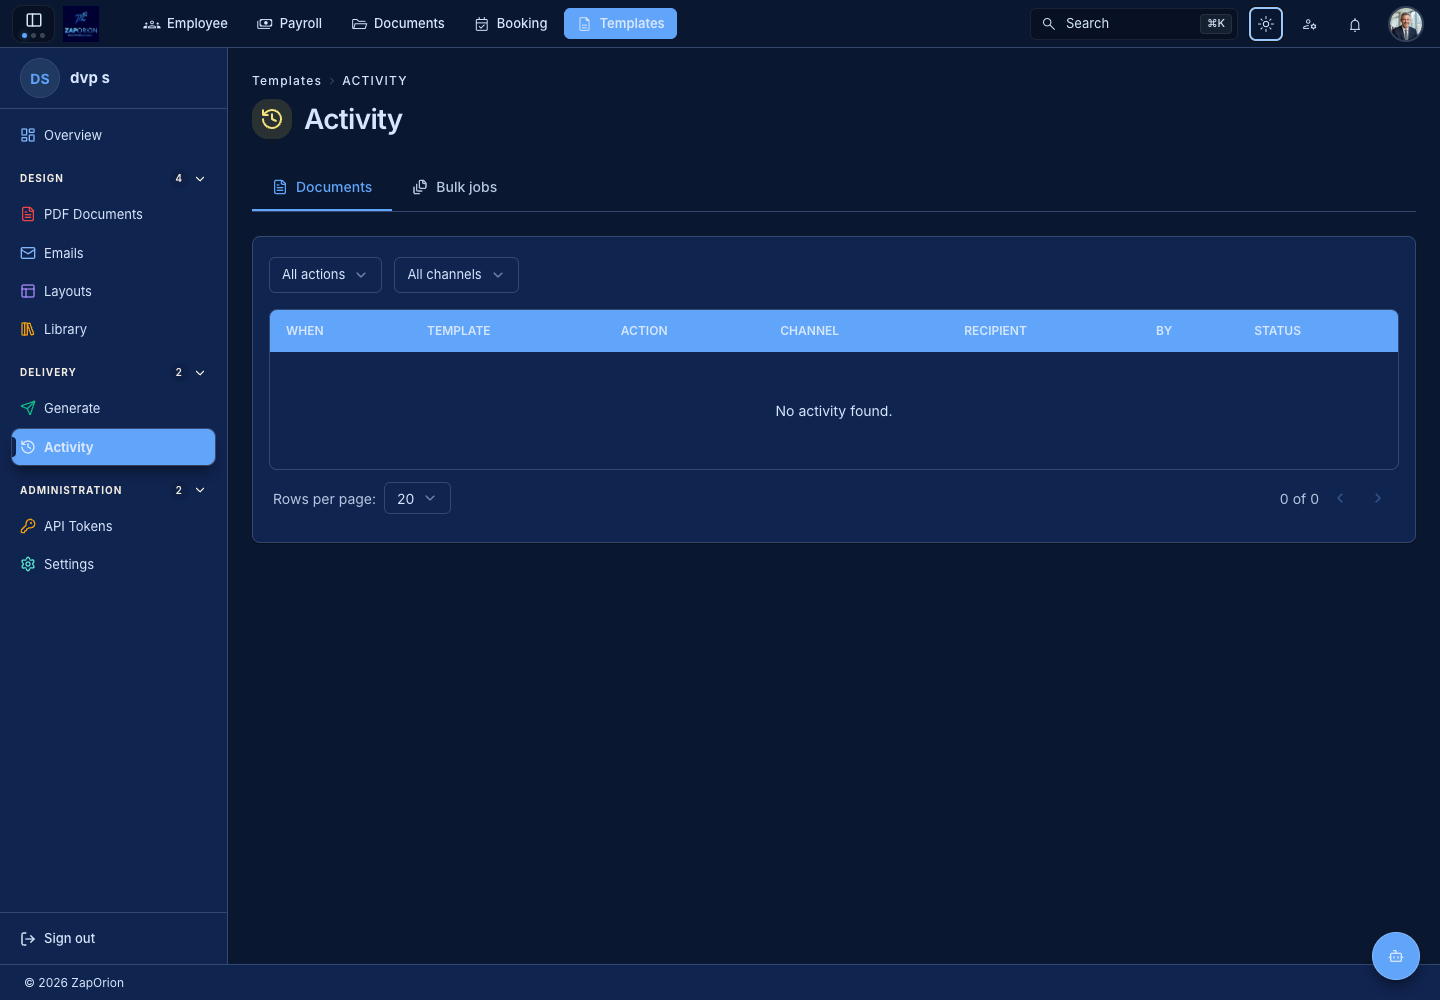
Task: Switch to the Bulk jobs tab
Action: pos(455,187)
